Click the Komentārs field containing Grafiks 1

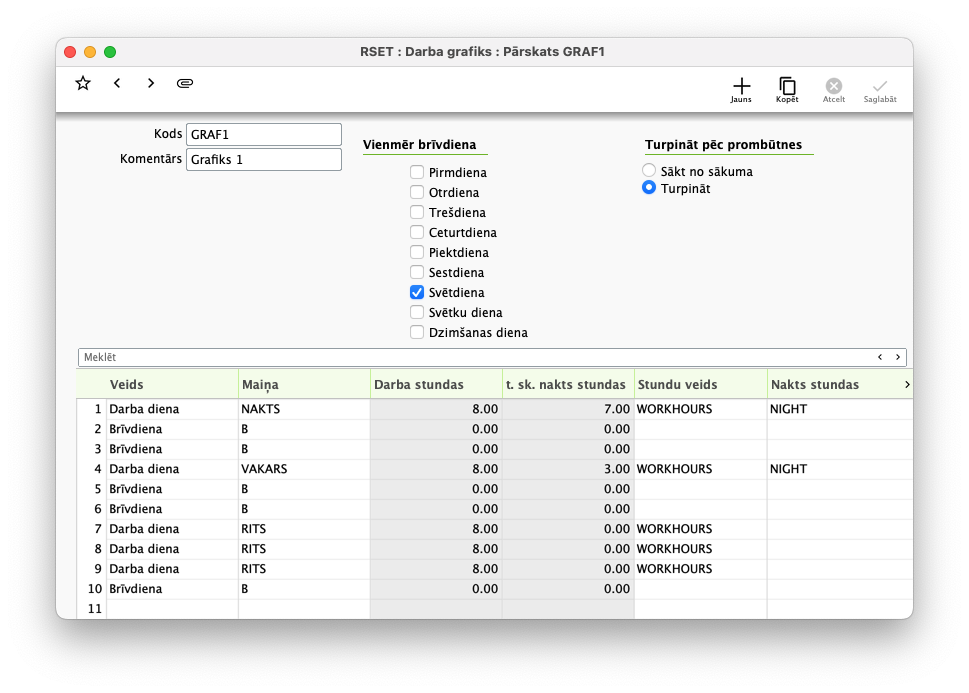click(x=264, y=159)
